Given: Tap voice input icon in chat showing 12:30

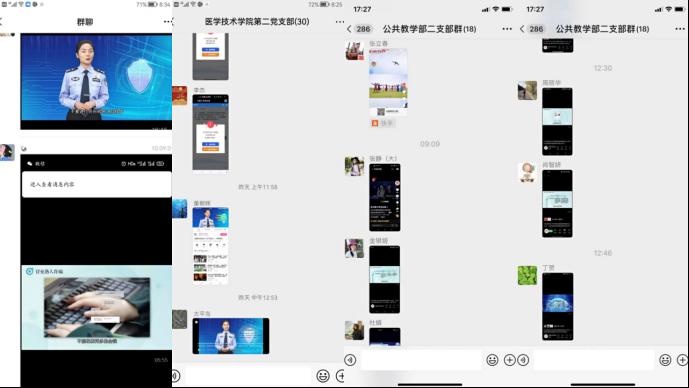Looking at the screenshot, I should coord(523,360).
